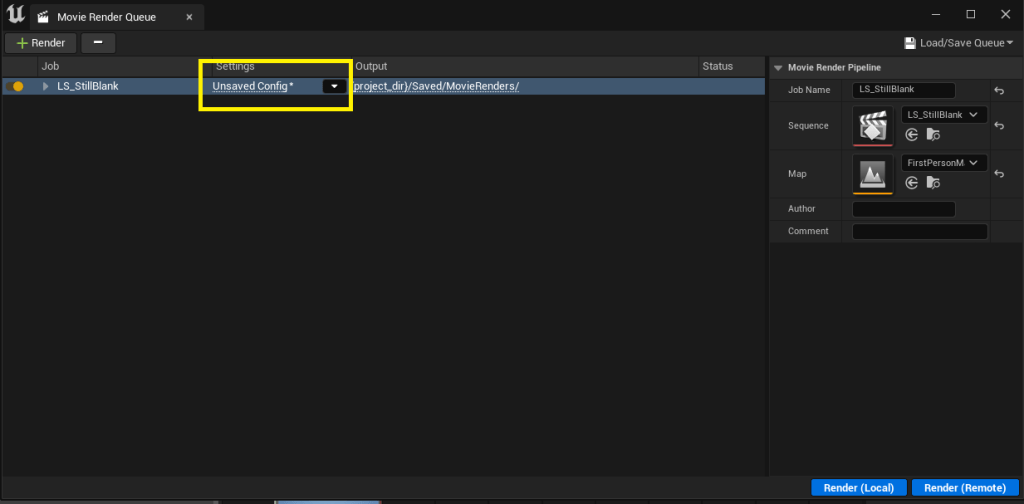Open the LS_StillBlank sequence dropdown
The width and height of the screenshot is (1024, 504).
pos(944,115)
